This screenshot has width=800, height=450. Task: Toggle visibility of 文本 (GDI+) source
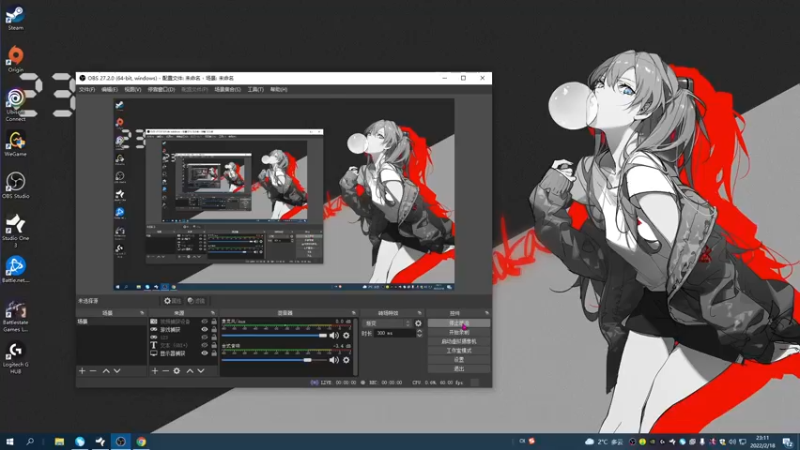point(205,345)
